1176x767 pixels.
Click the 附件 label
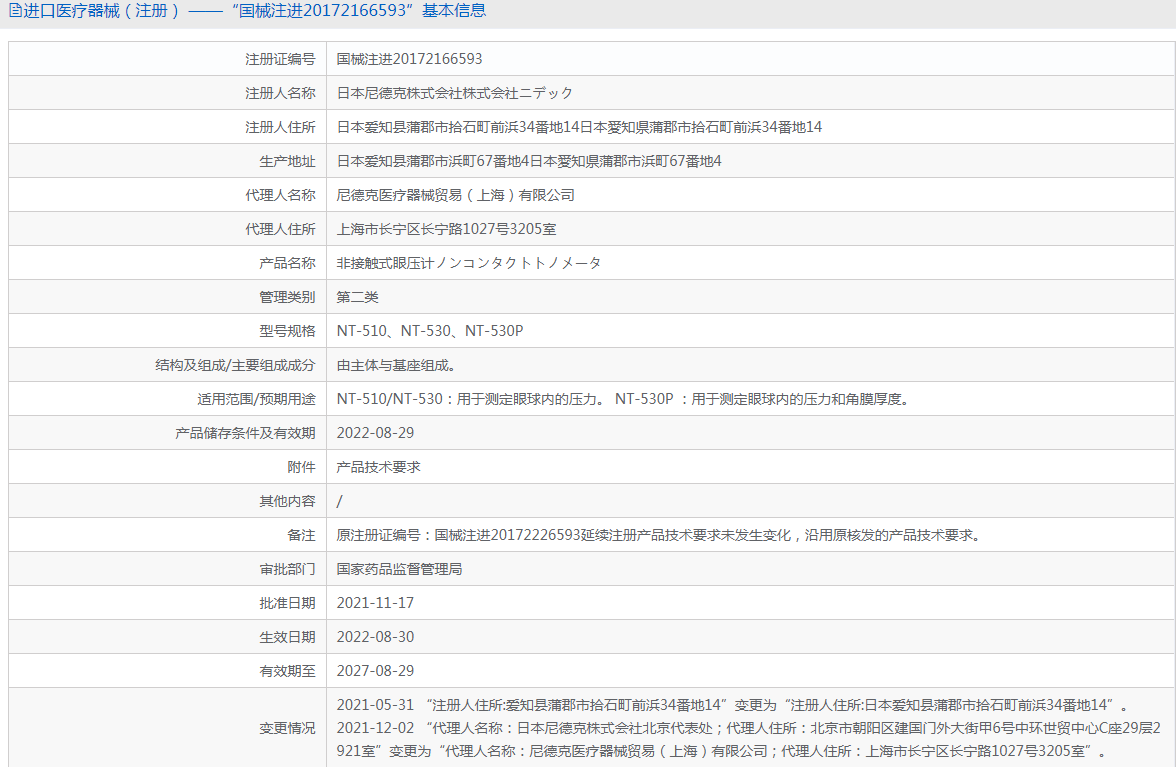pyautogui.click(x=302, y=467)
